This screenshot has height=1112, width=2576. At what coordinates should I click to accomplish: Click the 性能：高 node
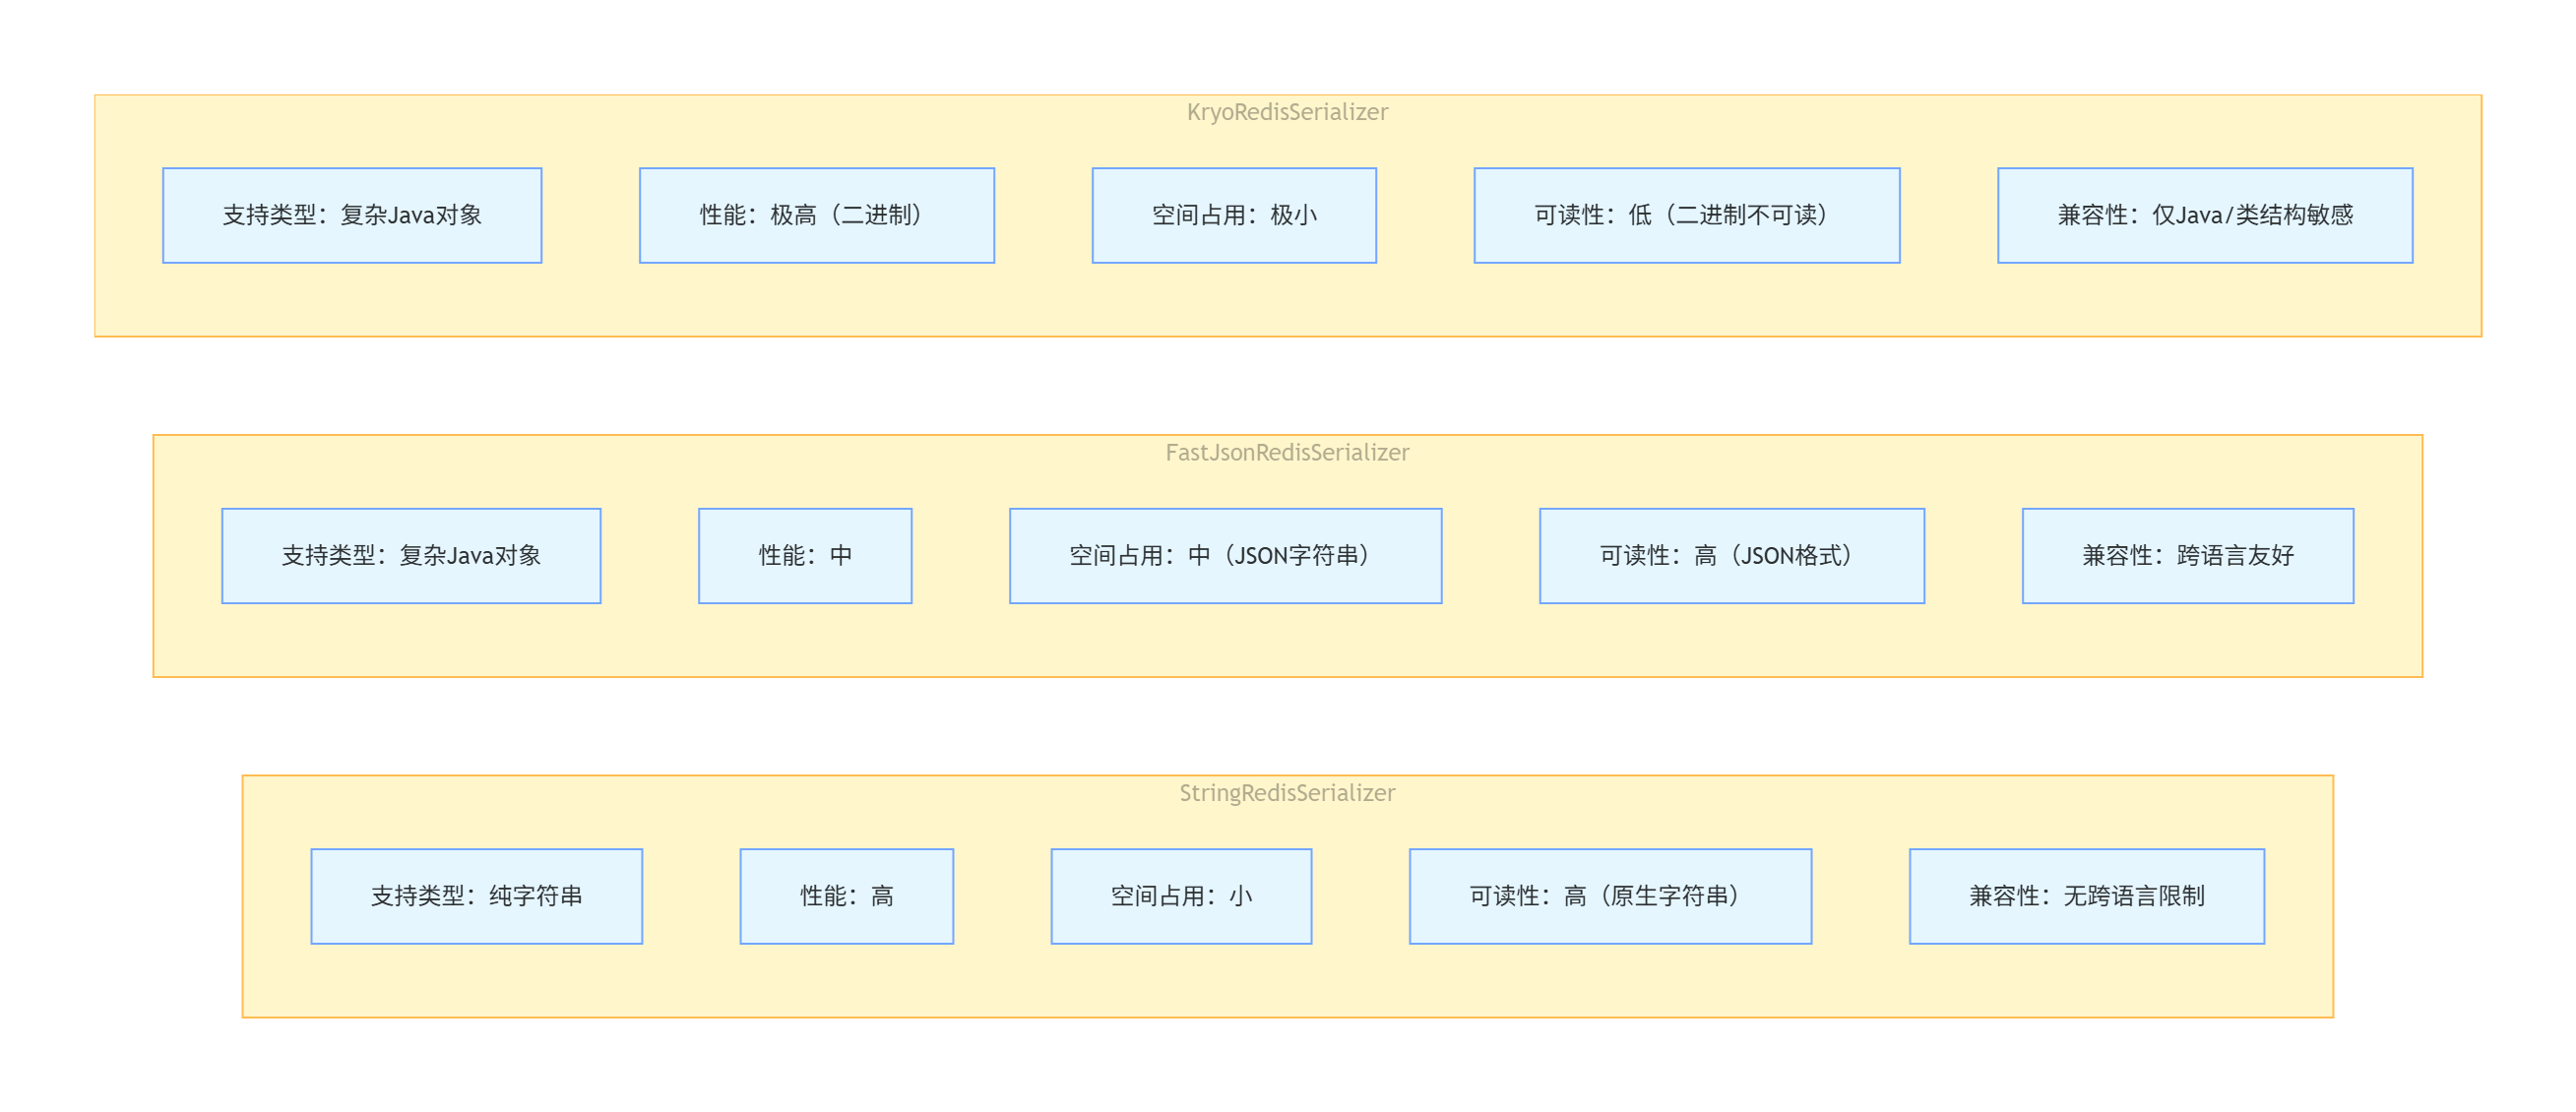846,896
